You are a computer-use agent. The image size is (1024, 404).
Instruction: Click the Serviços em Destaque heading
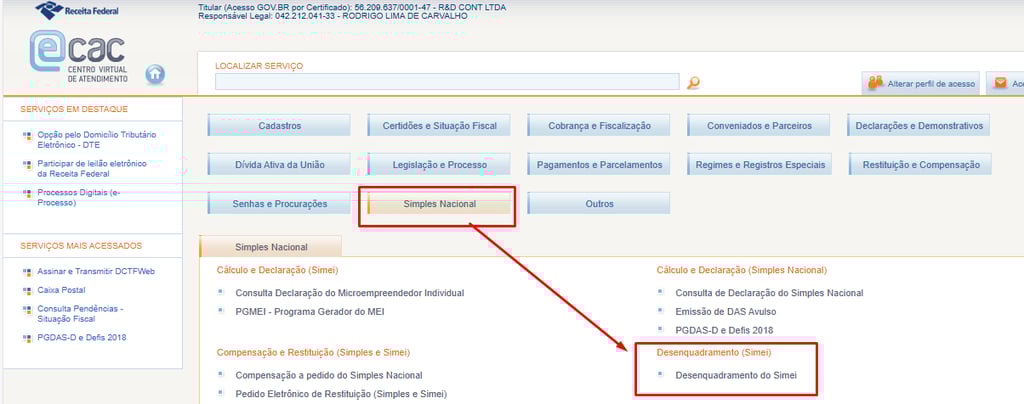click(x=74, y=109)
